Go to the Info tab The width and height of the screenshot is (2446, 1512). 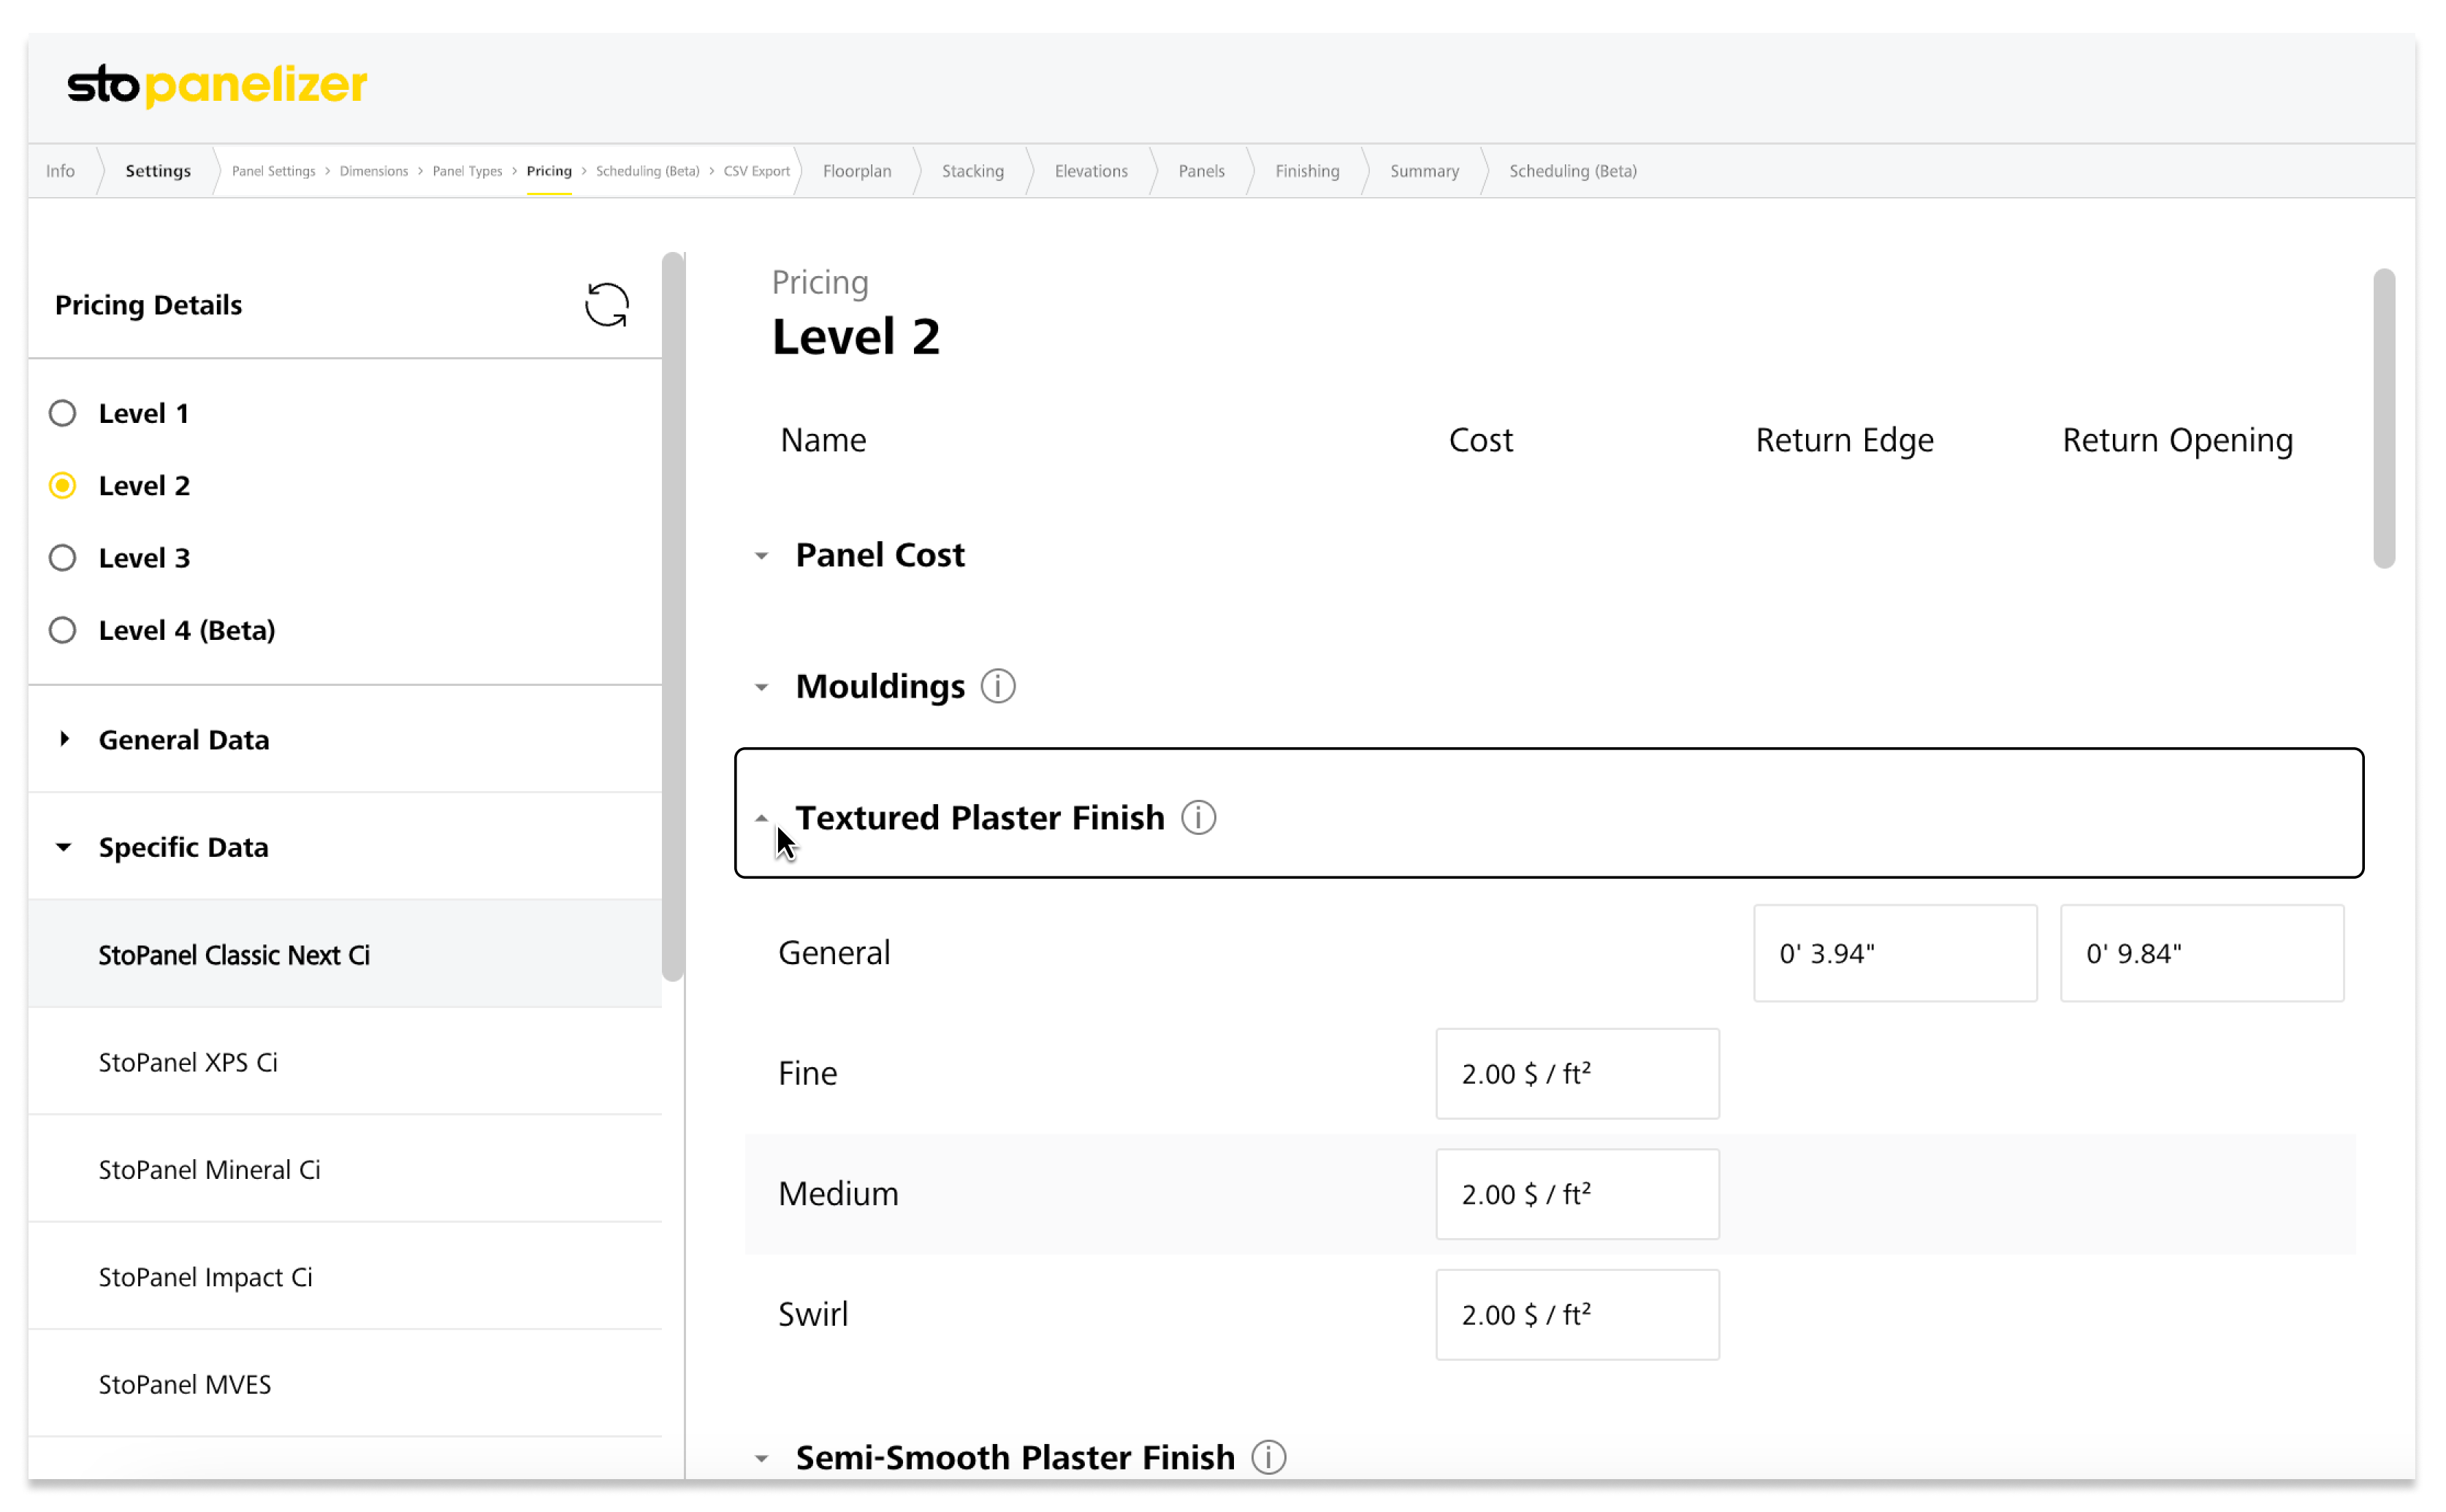[60, 171]
